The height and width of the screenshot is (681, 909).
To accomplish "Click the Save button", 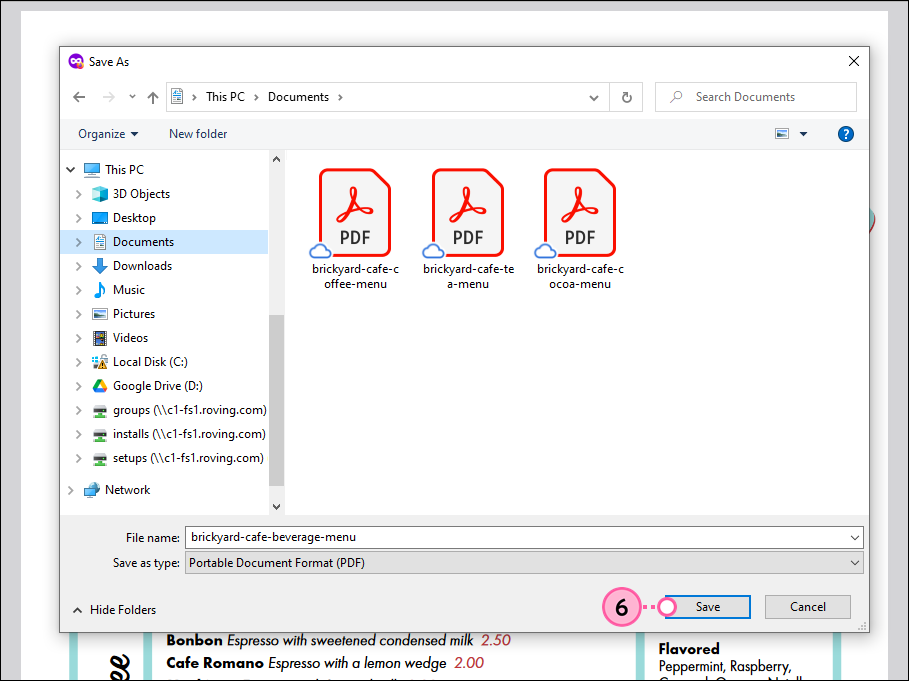I will pyautogui.click(x=707, y=607).
